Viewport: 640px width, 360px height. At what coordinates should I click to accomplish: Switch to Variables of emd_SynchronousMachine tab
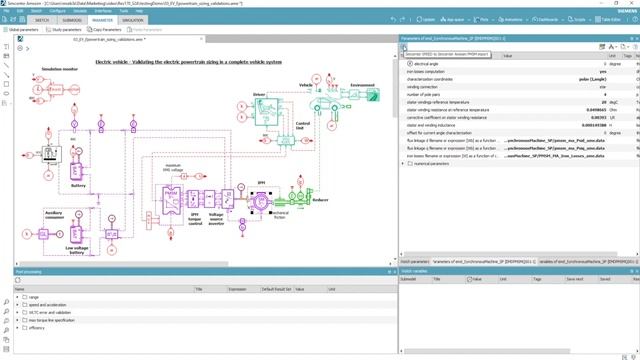pyautogui.click(x=588, y=261)
